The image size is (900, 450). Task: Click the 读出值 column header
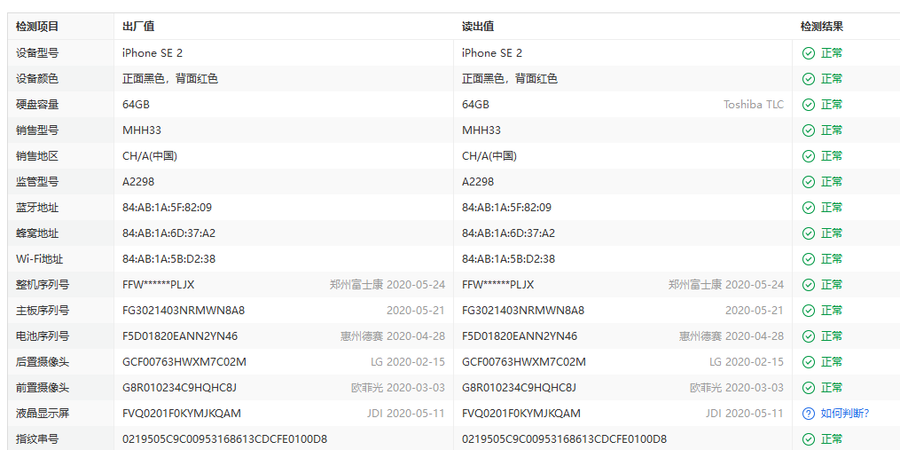(x=478, y=26)
